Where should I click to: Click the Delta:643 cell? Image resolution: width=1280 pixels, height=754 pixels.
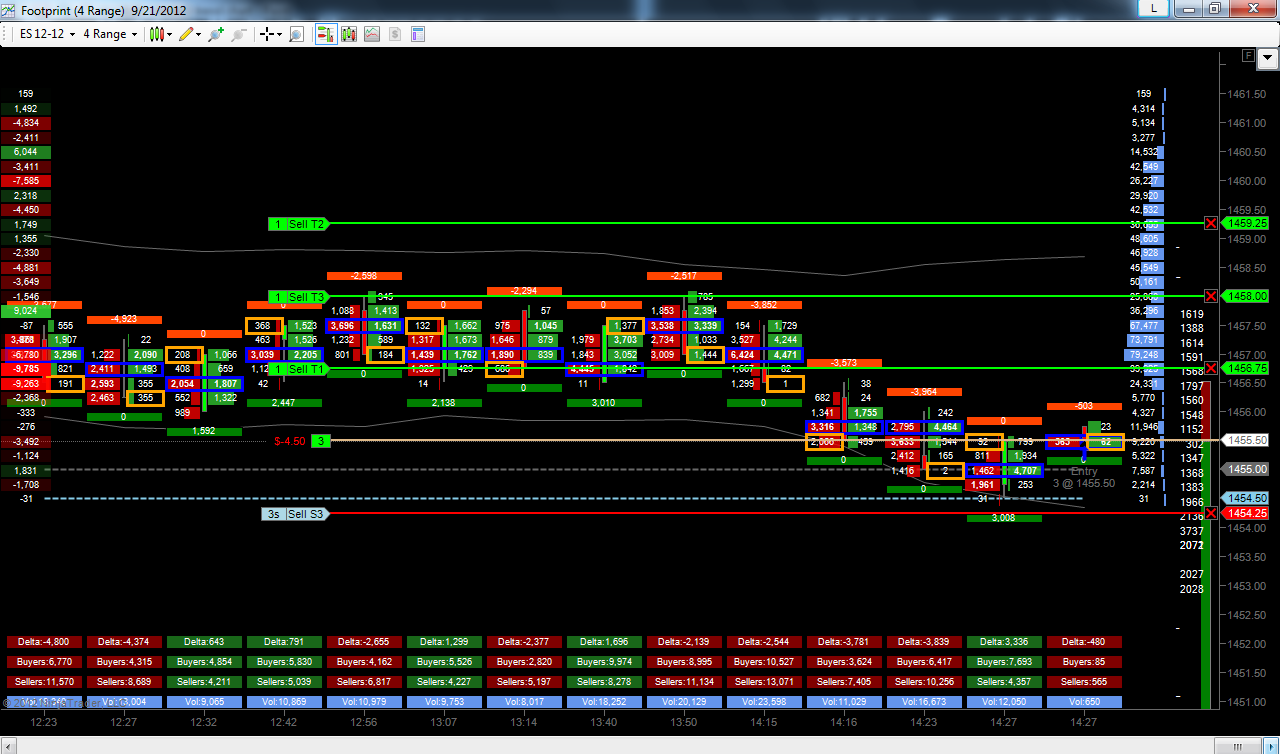[204, 642]
